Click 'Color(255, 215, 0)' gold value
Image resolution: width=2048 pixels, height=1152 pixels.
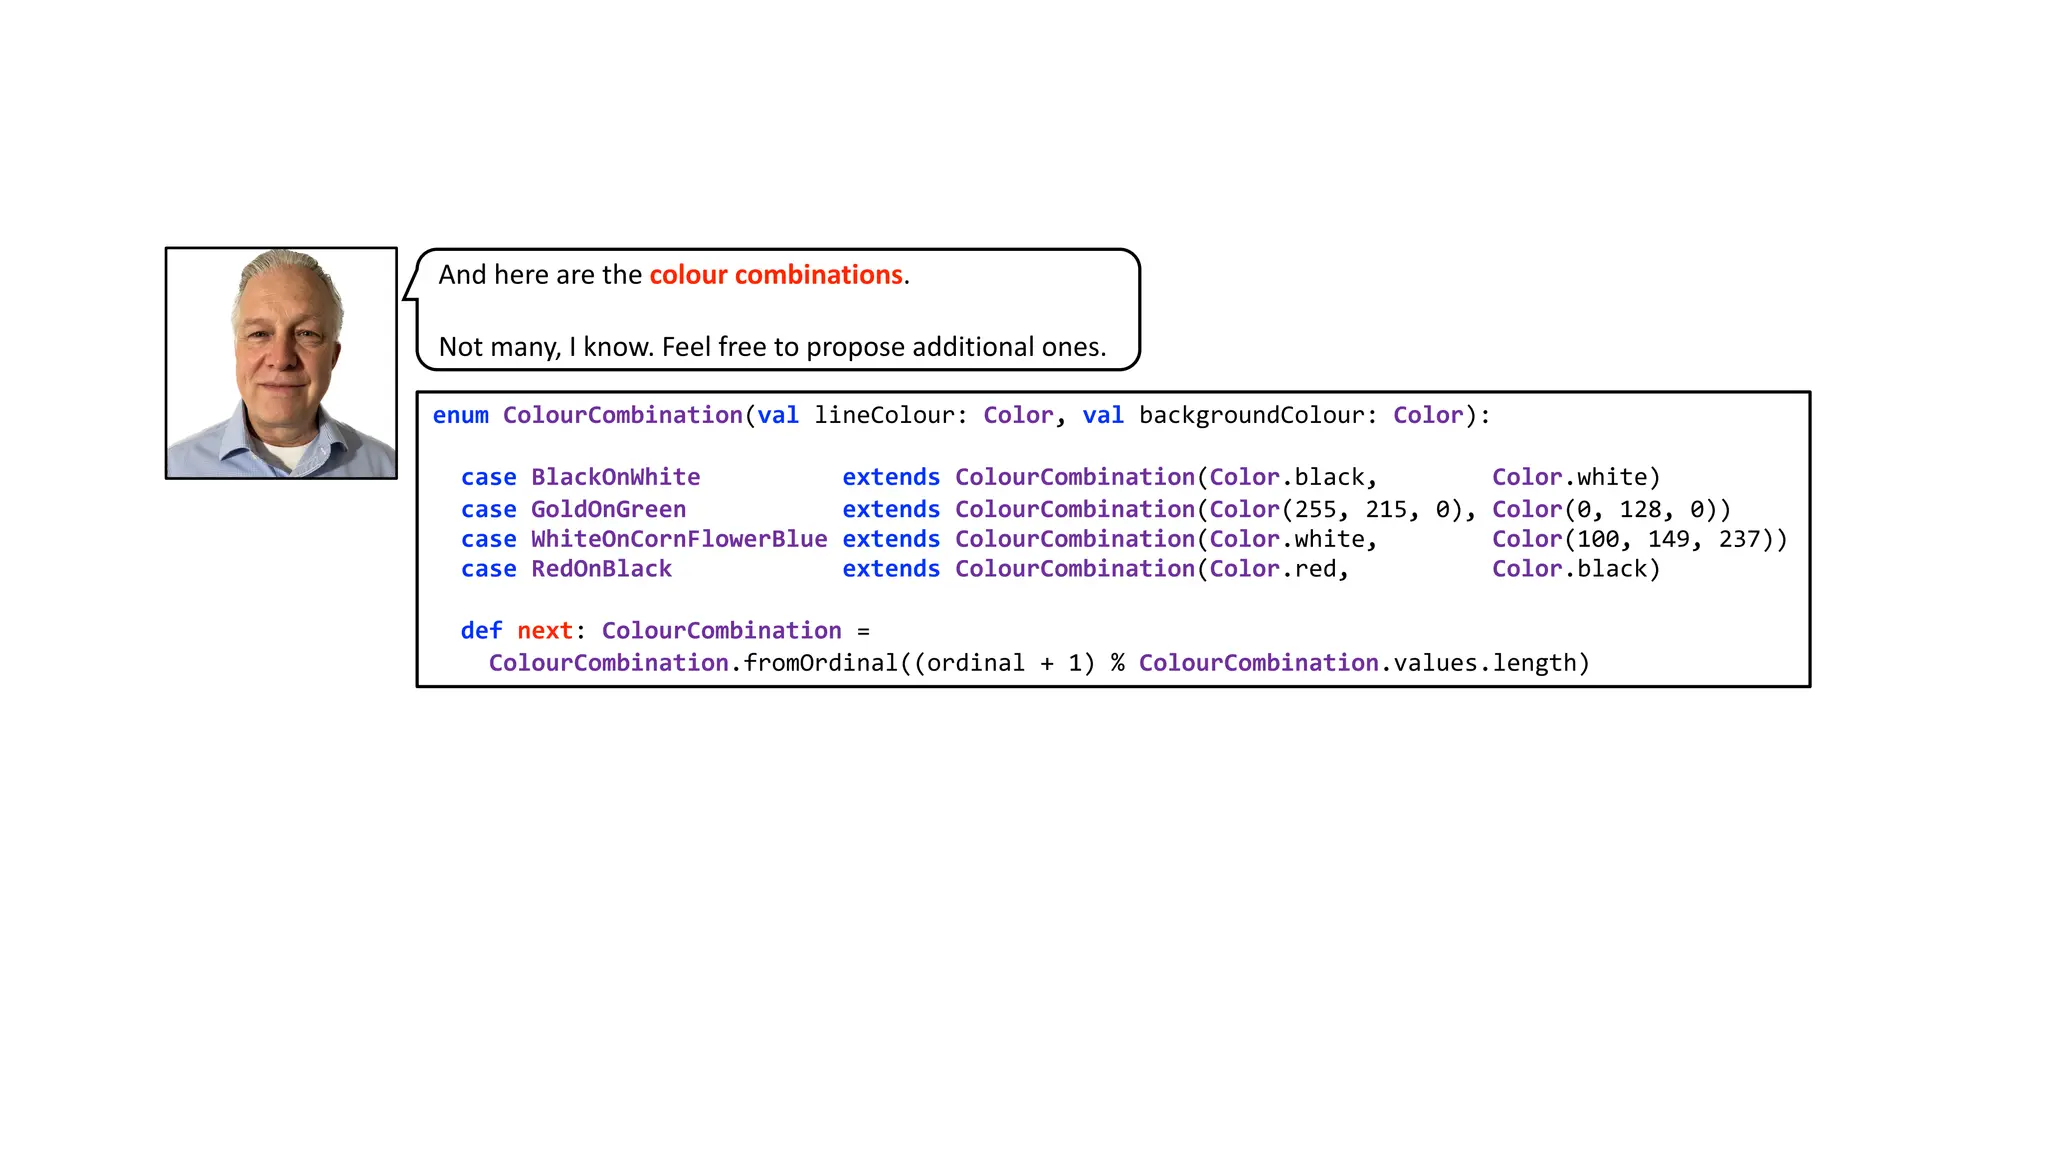tap(1337, 510)
